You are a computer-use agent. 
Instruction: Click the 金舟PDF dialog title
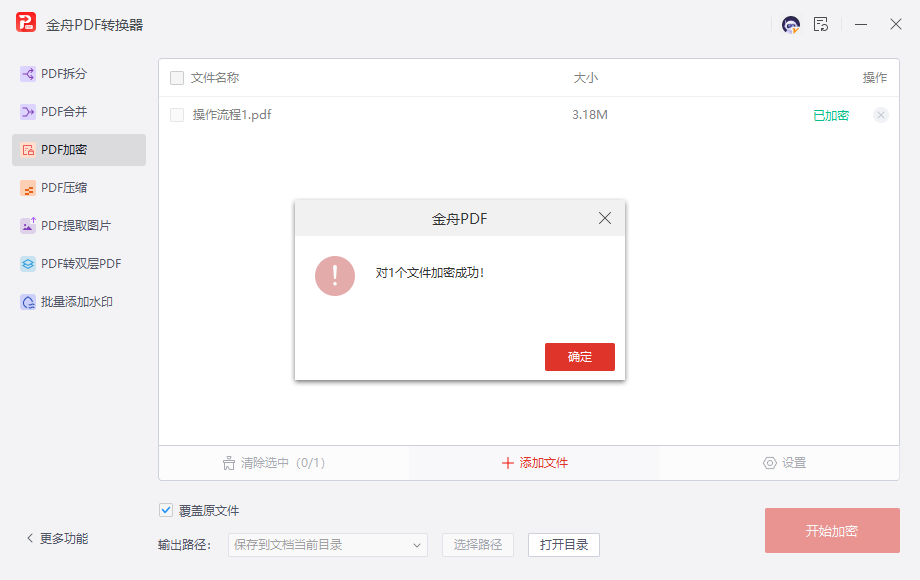[459, 219]
